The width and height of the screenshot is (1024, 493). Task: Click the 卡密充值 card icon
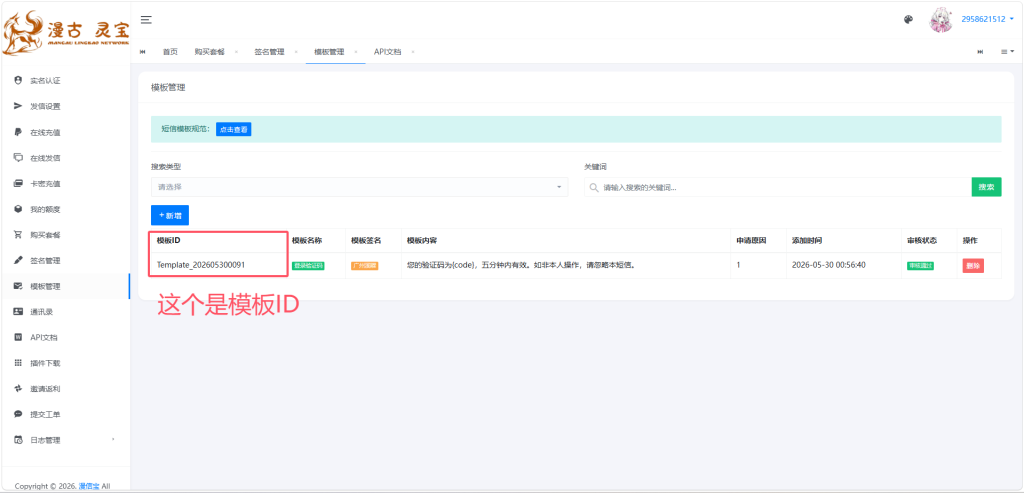[18, 183]
